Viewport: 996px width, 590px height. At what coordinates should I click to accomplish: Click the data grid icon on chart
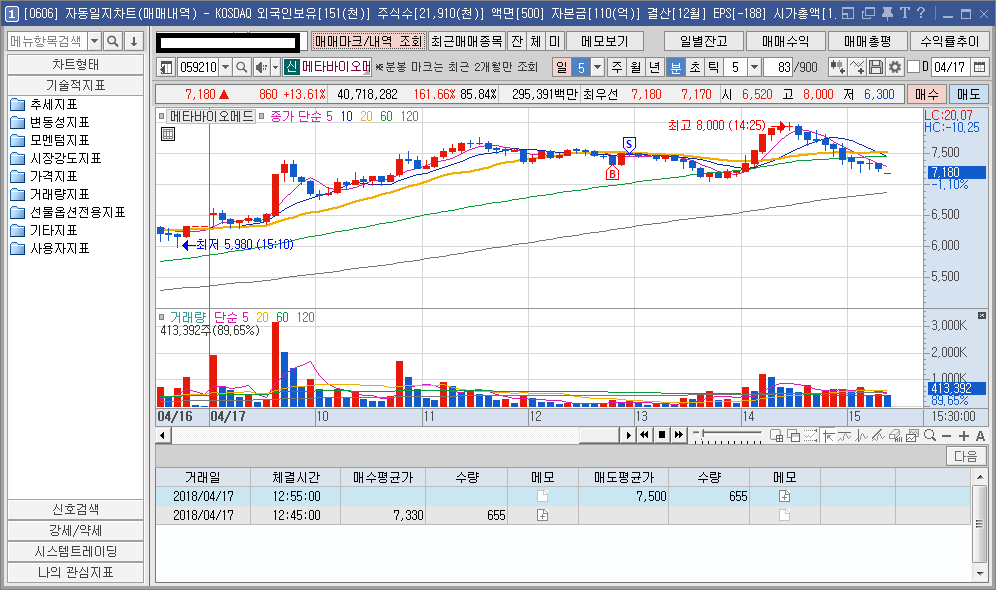[168, 134]
